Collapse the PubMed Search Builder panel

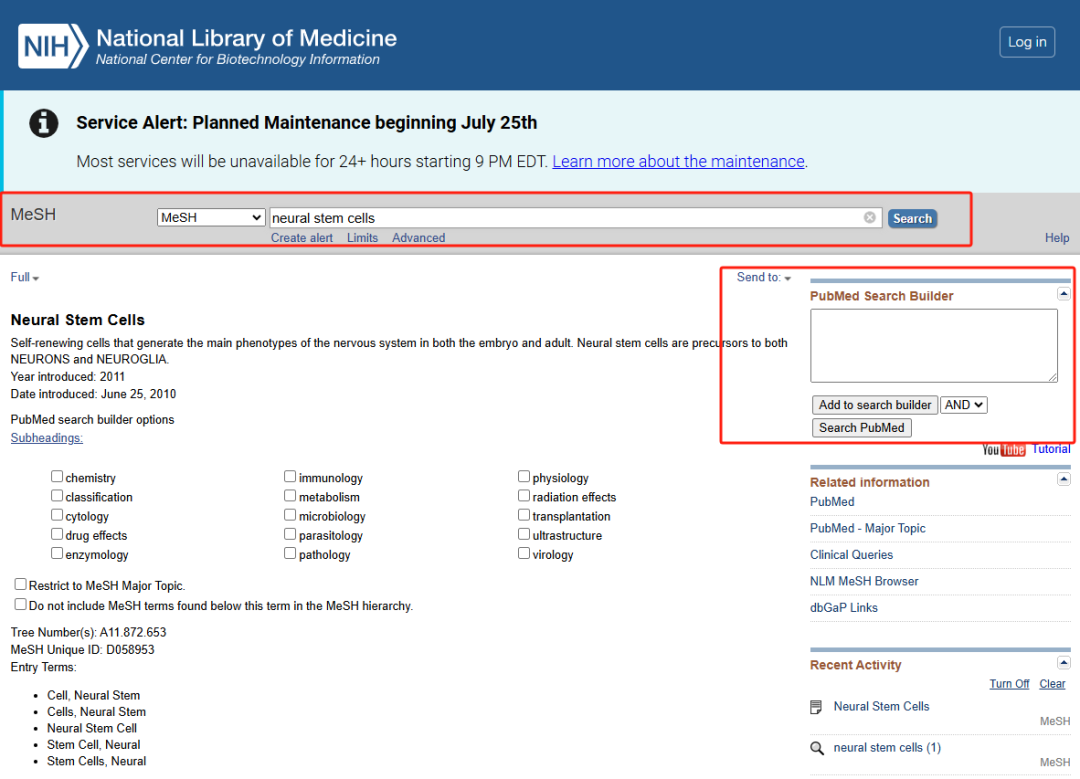tap(1063, 294)
